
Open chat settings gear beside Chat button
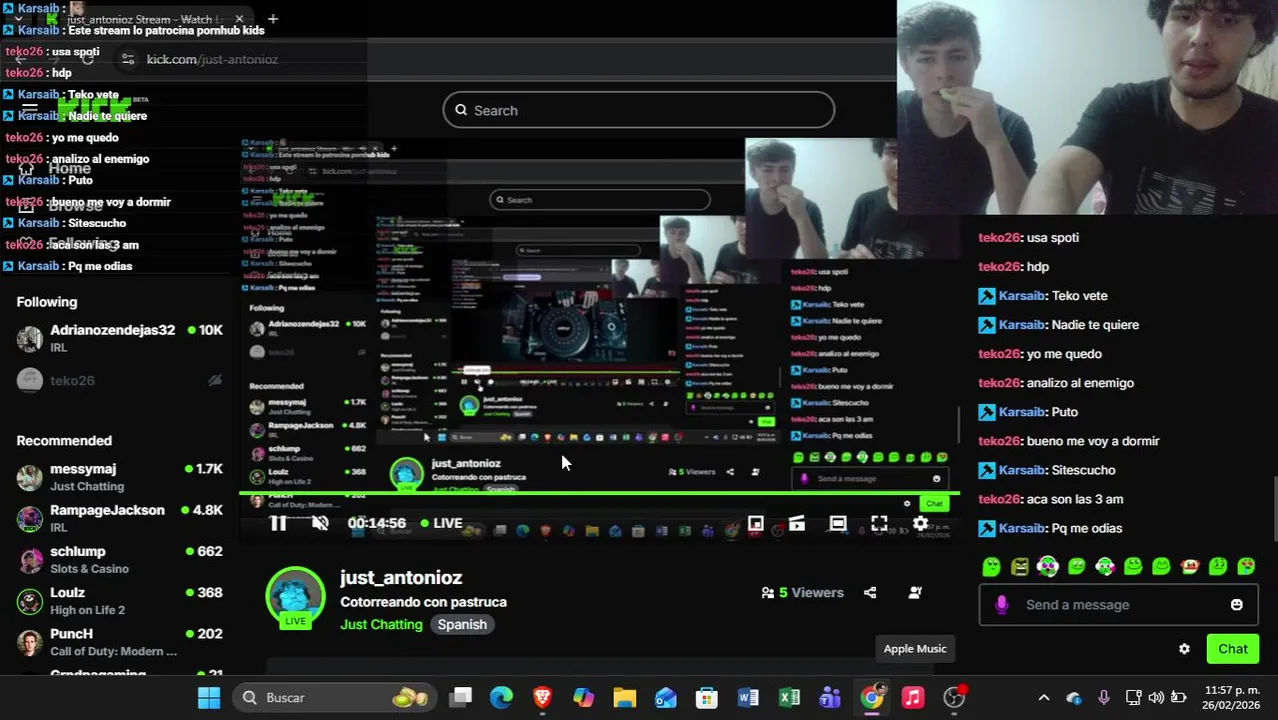[x=1184, y=649]
